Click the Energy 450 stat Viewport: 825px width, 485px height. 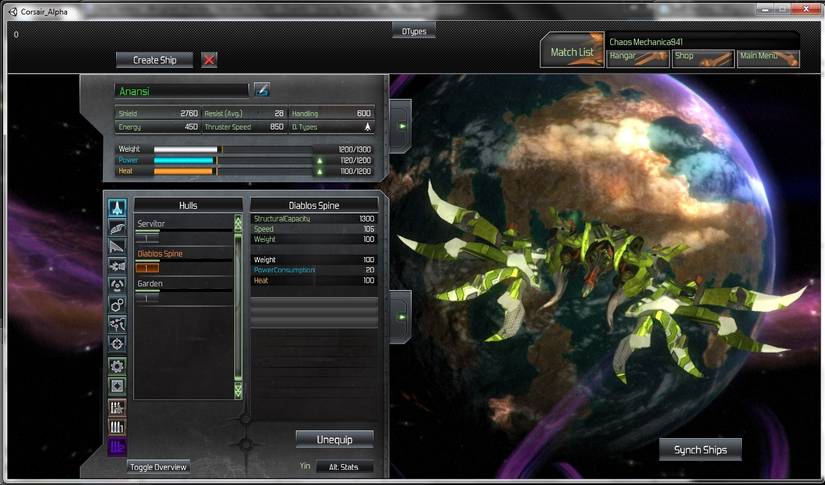click(158, 127)
